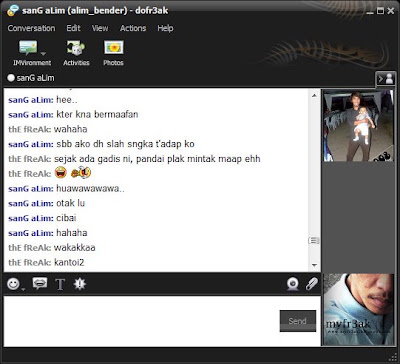Image resolution: width=400 pixels, height=364 pixels.
Task: Send a Buzz with starburst icon
Action: point(80,284)
